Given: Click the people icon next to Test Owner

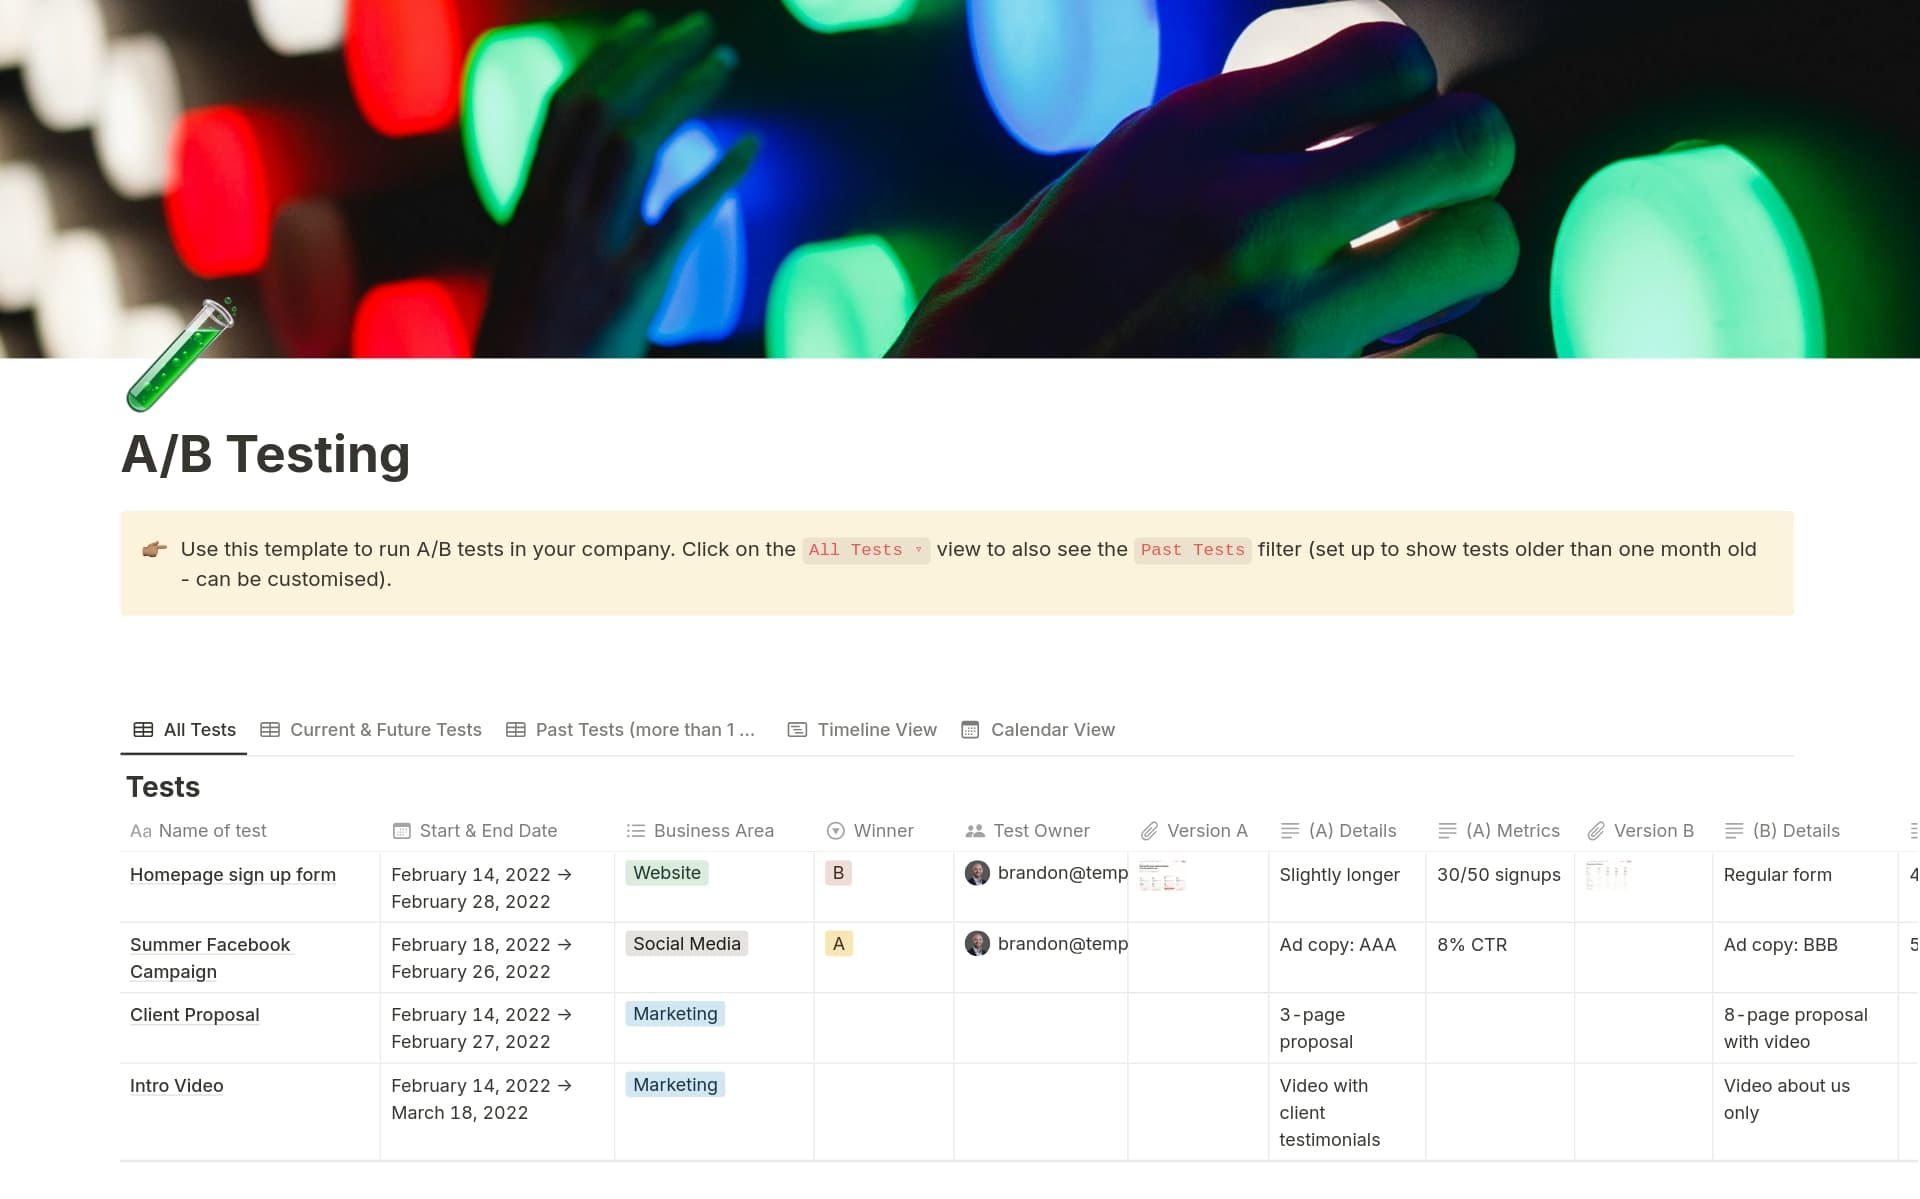Looking at the screenshot, I should 975,831.
